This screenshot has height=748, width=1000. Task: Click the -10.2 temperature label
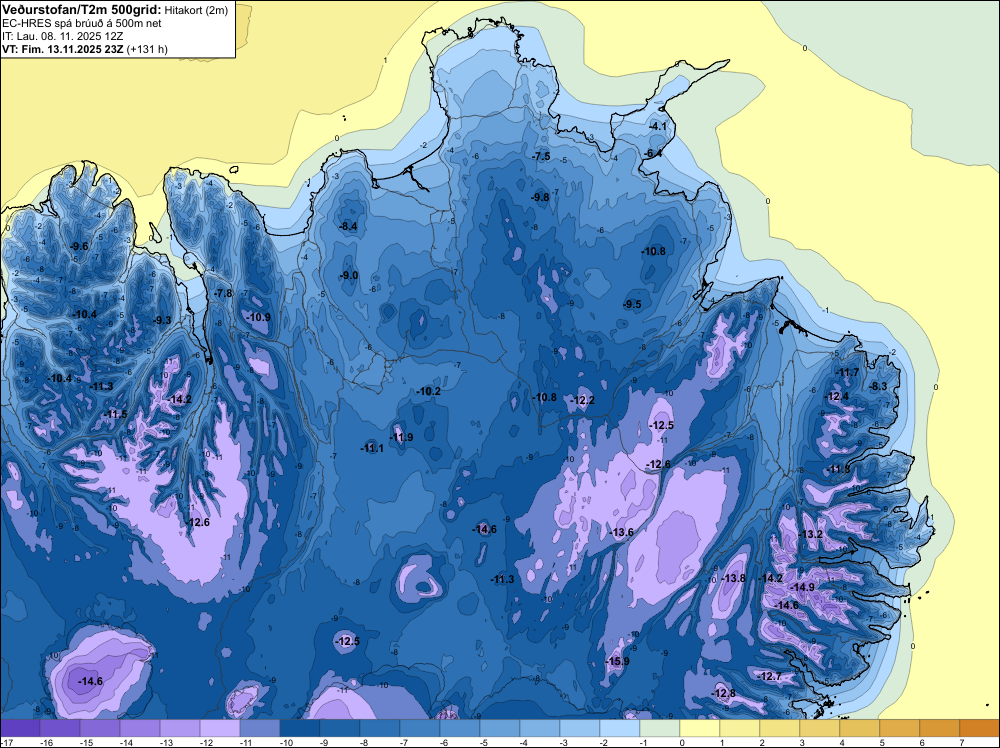(428, 391)
